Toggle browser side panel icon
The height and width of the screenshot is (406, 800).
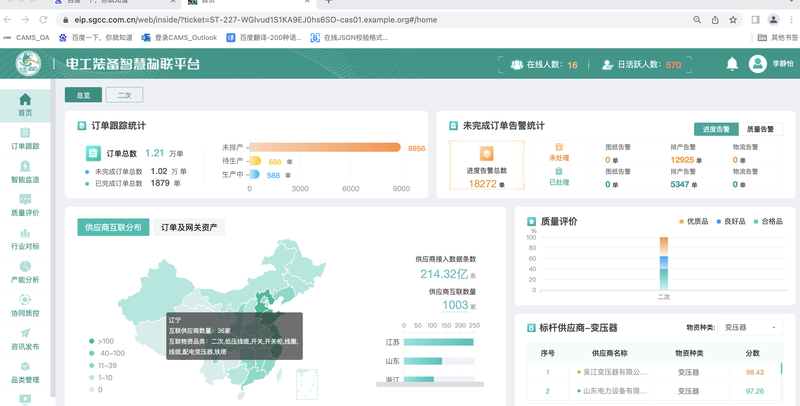pos(756,20)
